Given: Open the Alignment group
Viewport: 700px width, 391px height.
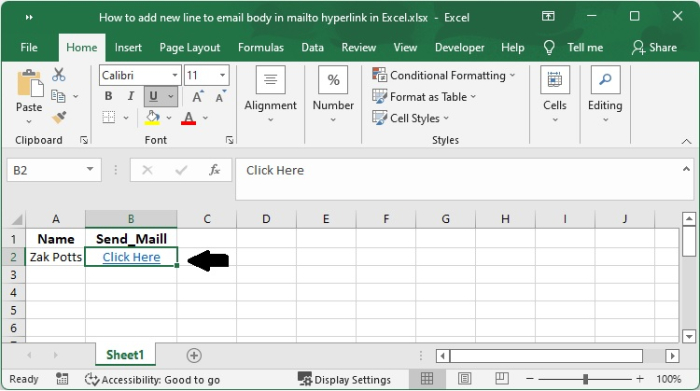Looking at the screenshot, I should pos(270,95).
